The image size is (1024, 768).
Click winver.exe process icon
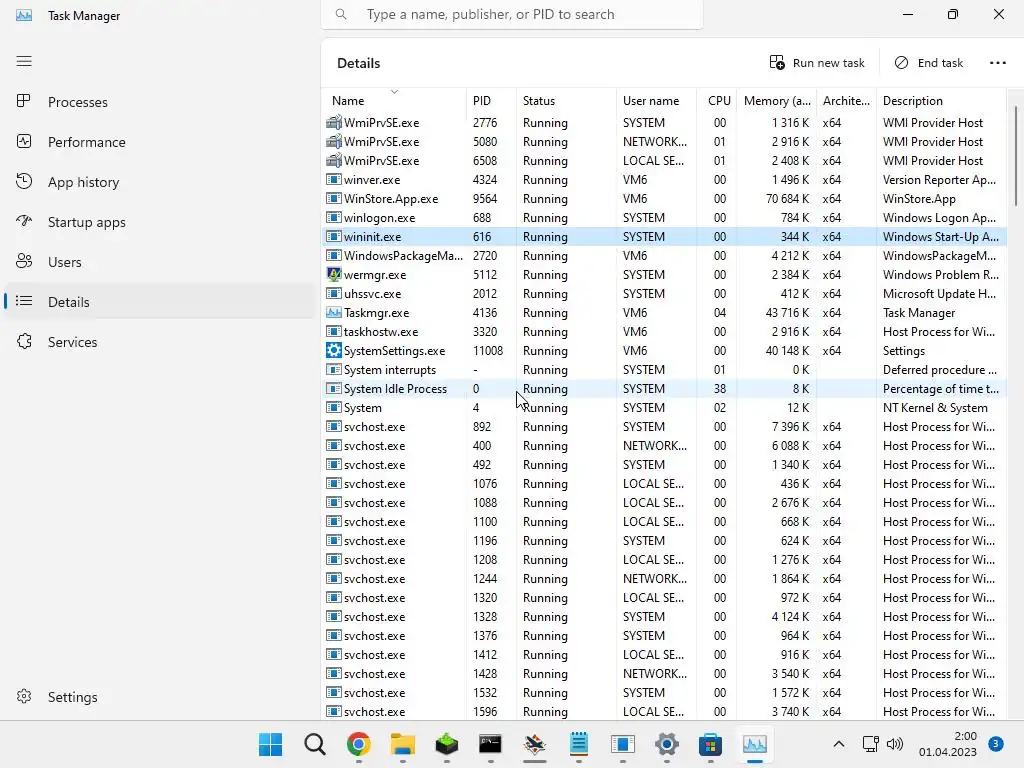click(x=334, y=180)
